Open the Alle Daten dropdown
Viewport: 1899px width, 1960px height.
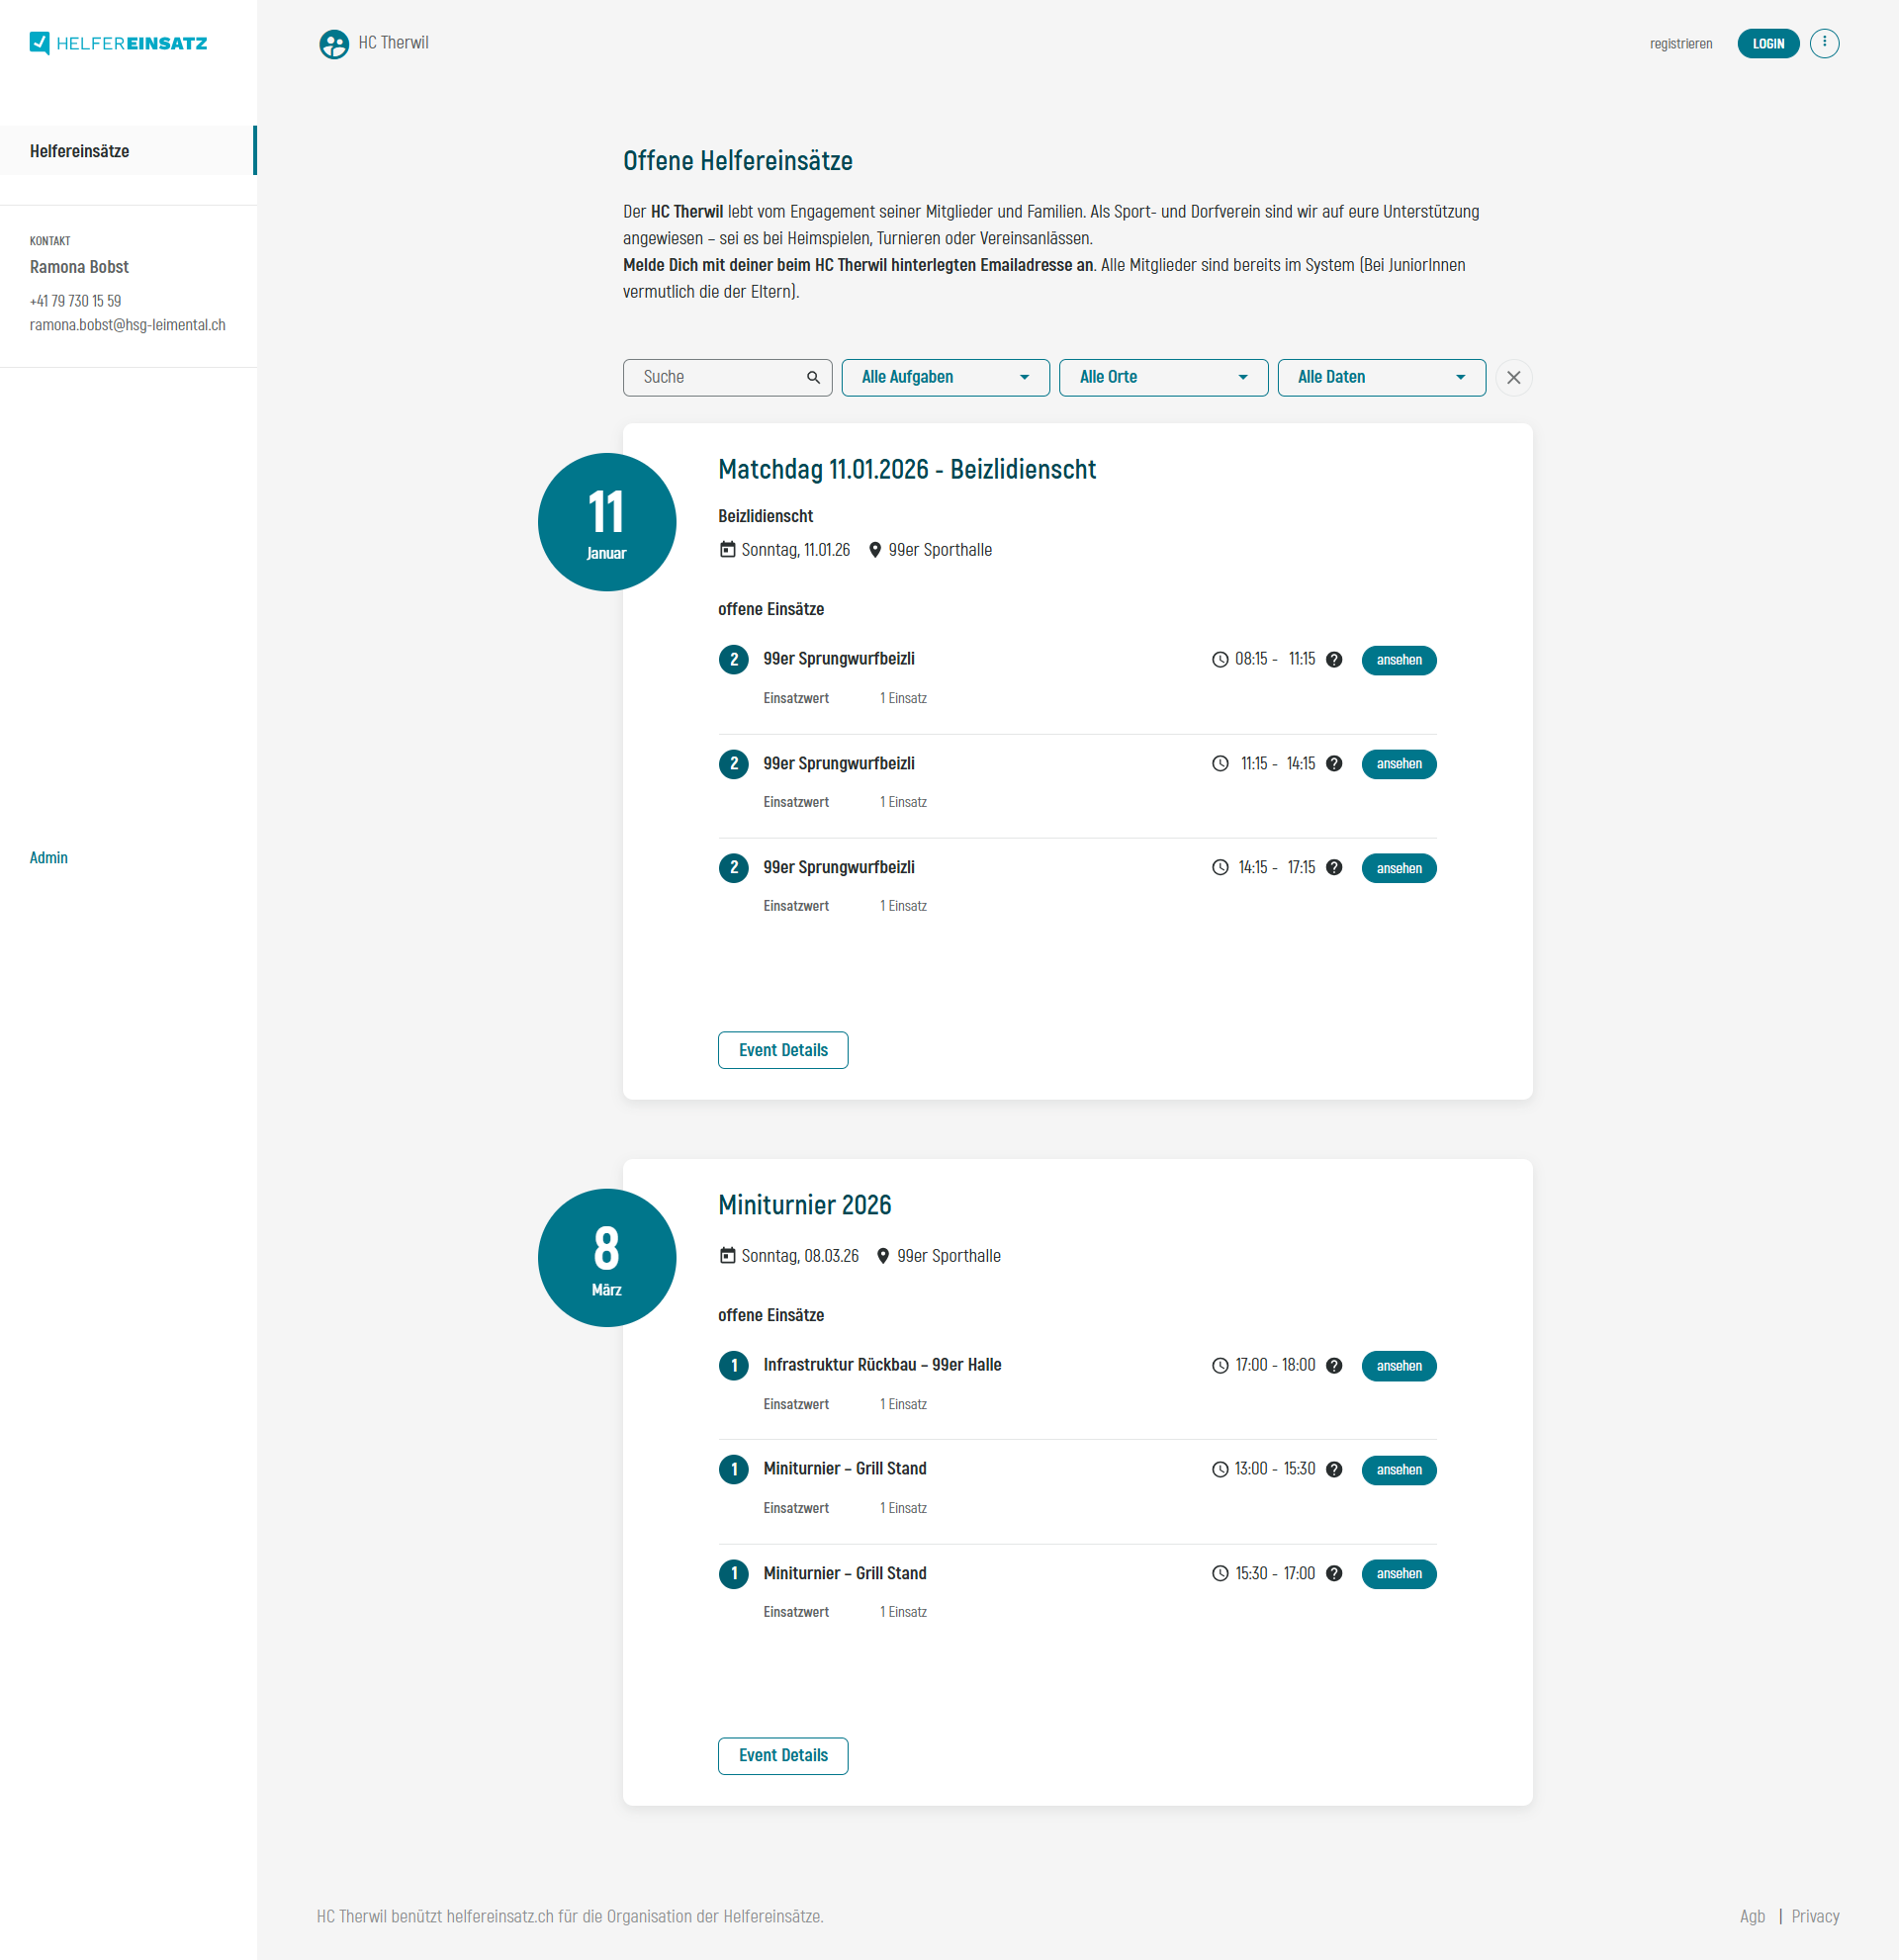[1381, 377]
